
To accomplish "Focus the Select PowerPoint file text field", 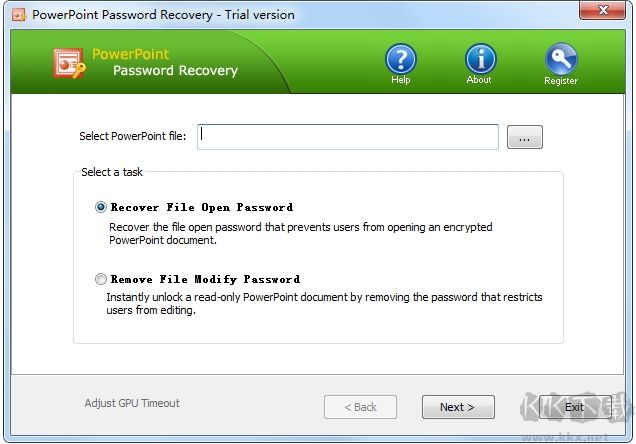I will coord(347,137).
